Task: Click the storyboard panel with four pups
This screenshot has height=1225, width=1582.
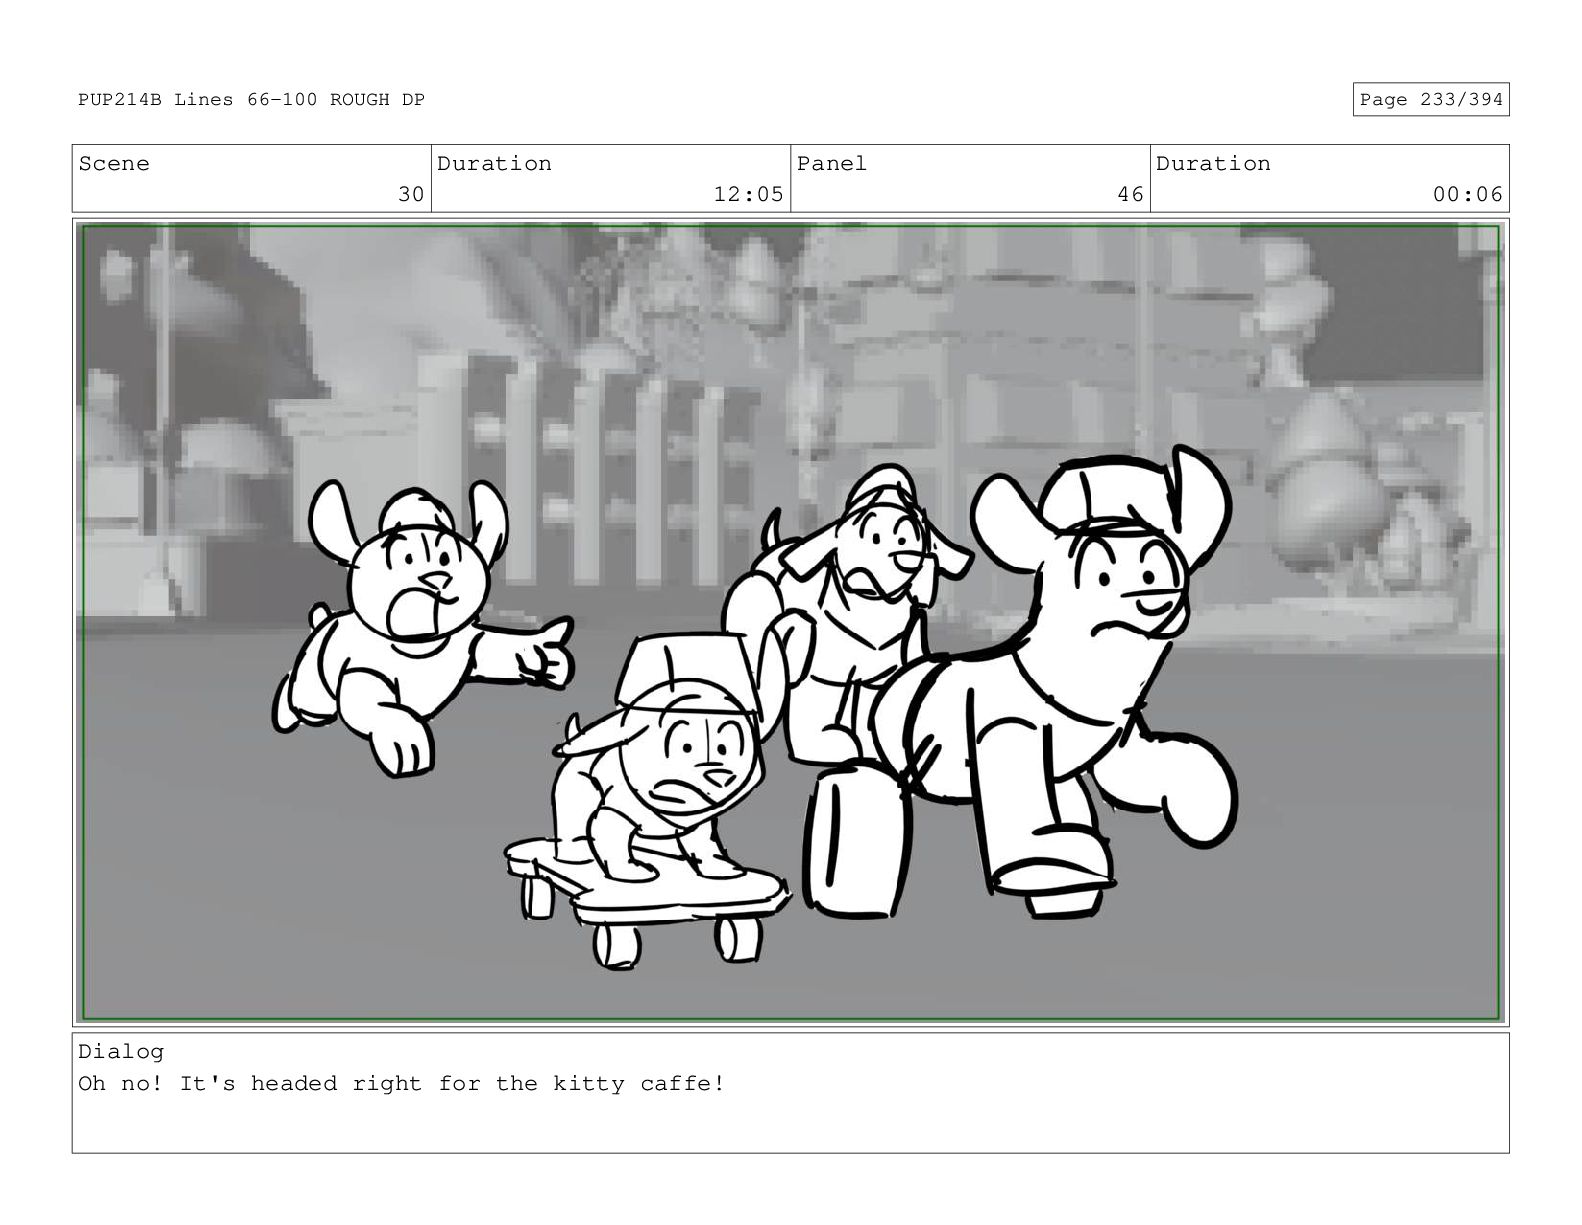Action: tap(790, 622)
